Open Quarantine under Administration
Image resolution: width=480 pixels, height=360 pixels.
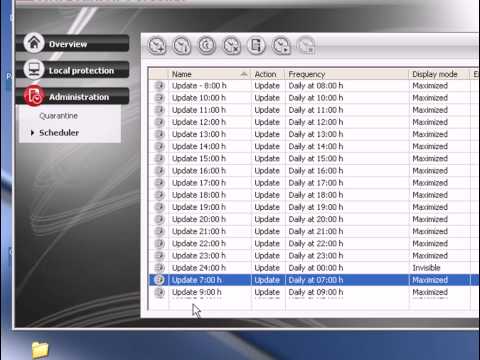pyautogui.click(x=58, y=116)
